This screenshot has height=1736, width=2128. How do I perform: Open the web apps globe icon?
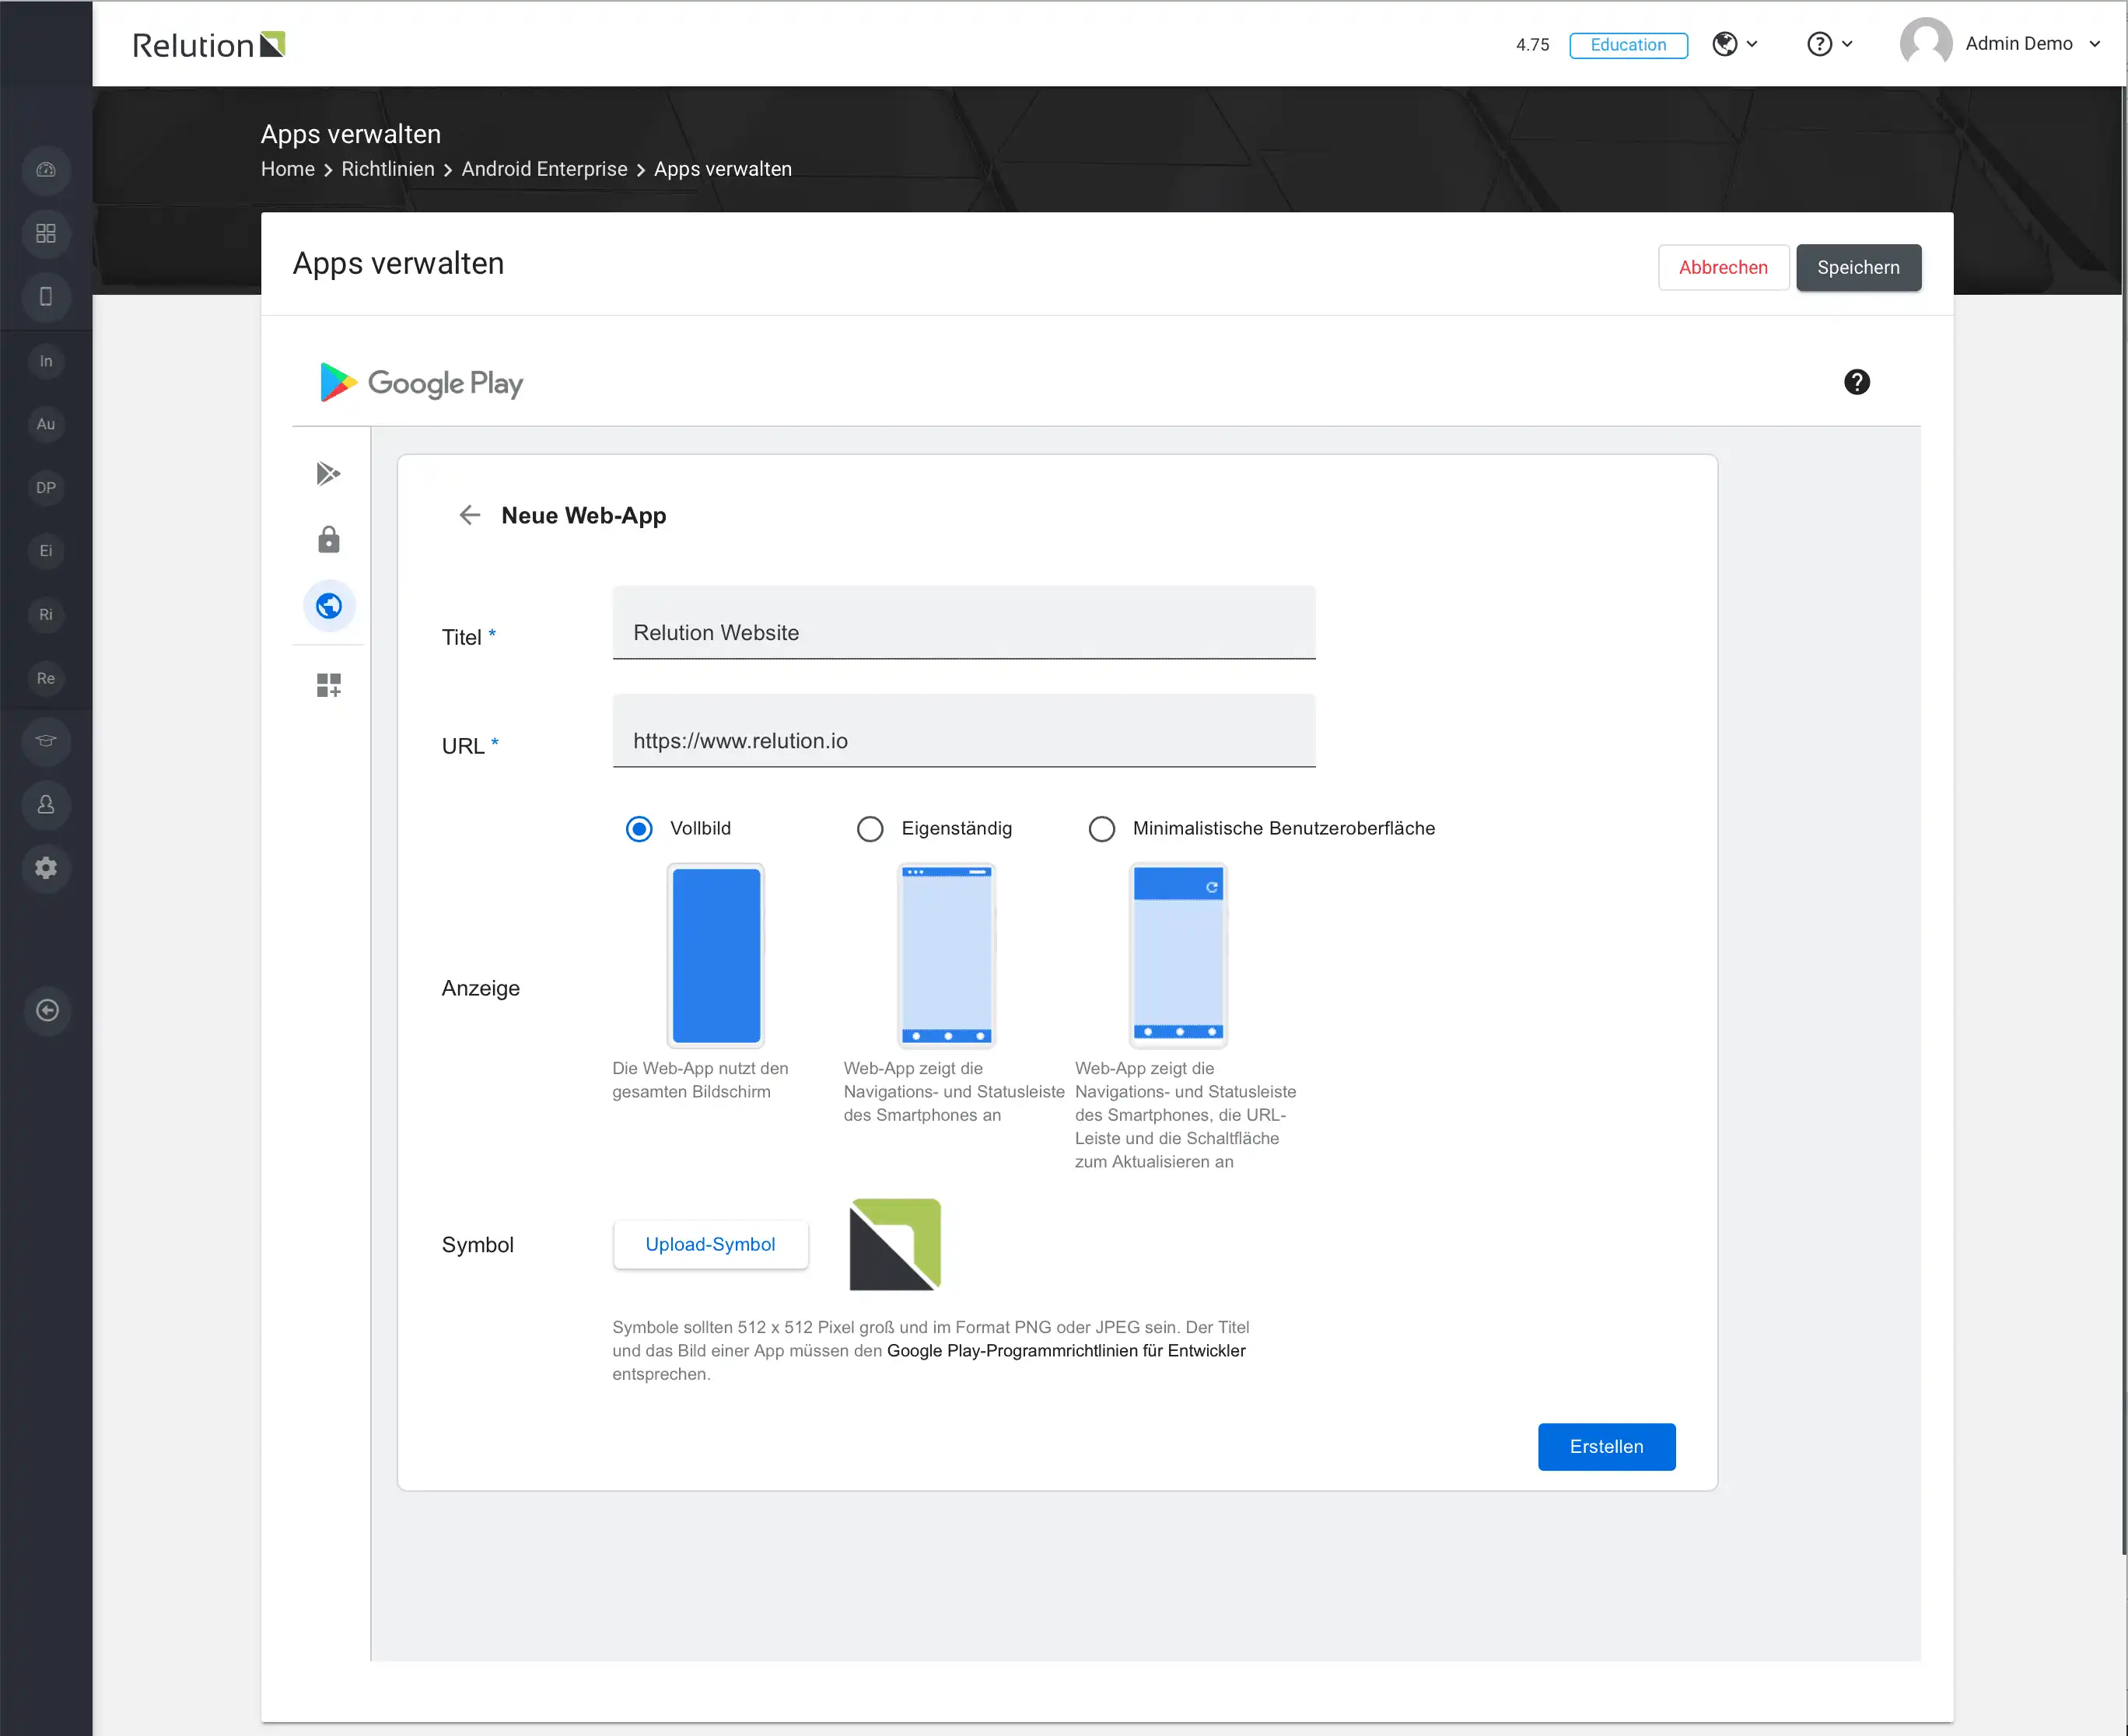[329, 606]
